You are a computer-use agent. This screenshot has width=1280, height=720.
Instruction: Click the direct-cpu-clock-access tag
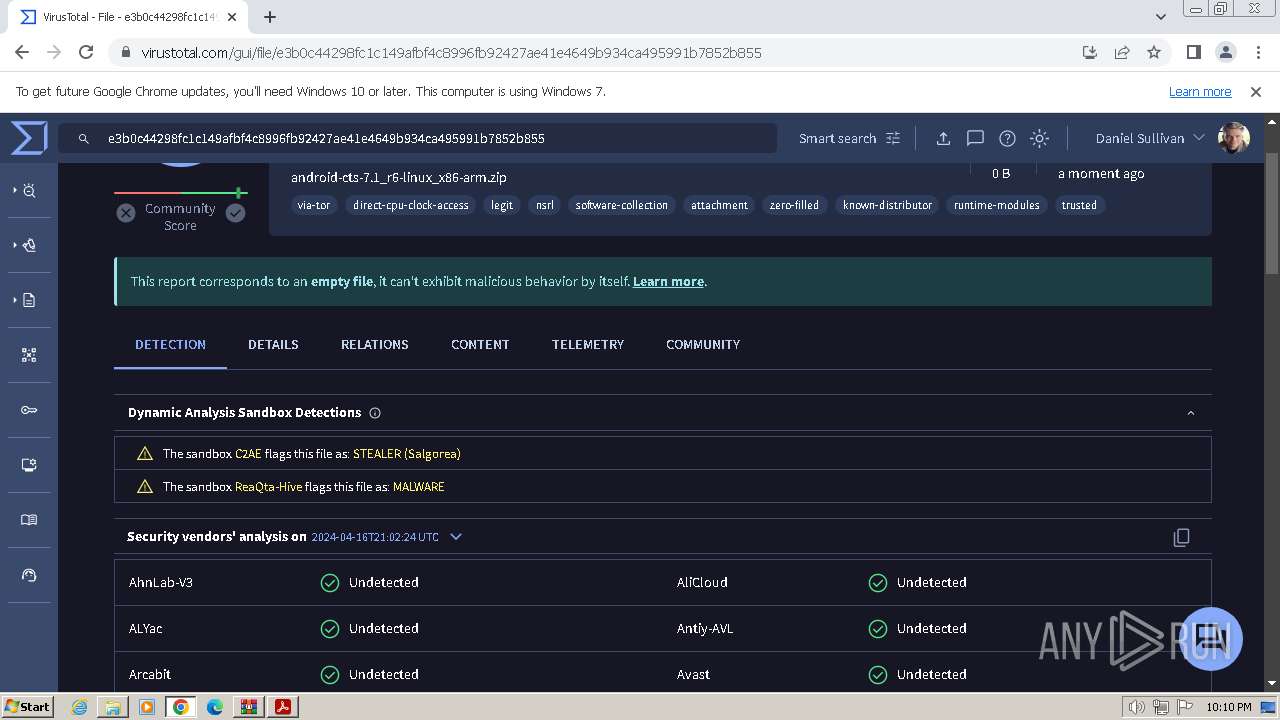[x=411, y=205]
